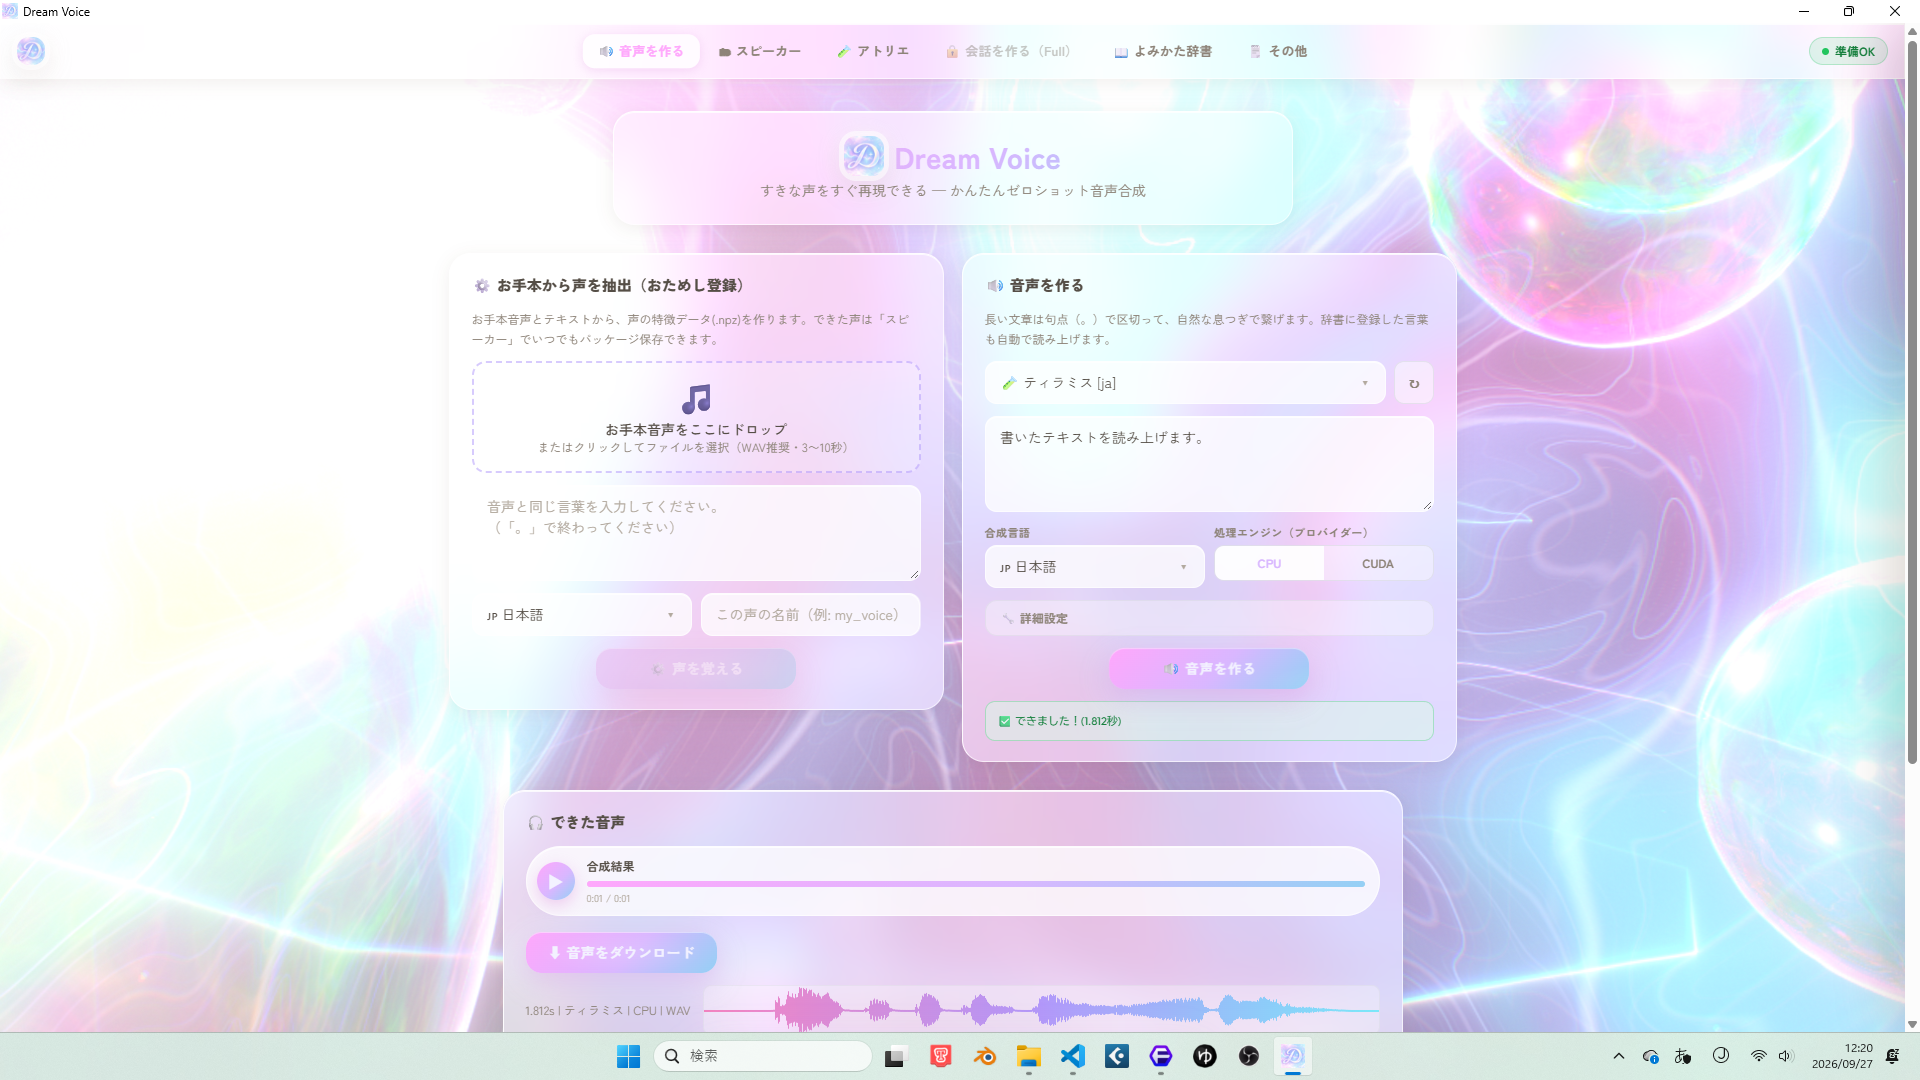The width and height of the screenshot is (1920, 1080).
Task: Focus the synthesis text area
Action: [1209, 464]
